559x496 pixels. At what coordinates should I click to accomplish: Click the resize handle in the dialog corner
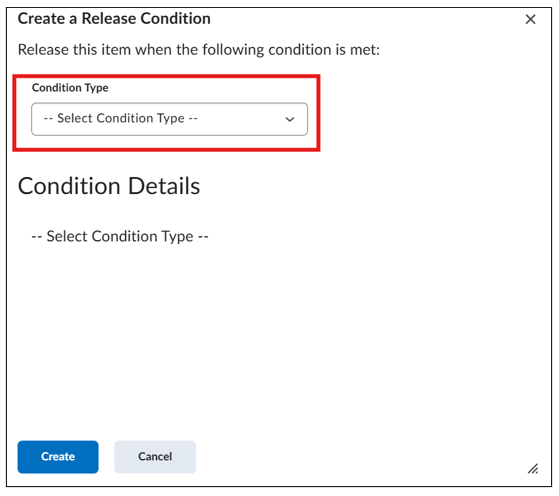(x=533, y=469)
